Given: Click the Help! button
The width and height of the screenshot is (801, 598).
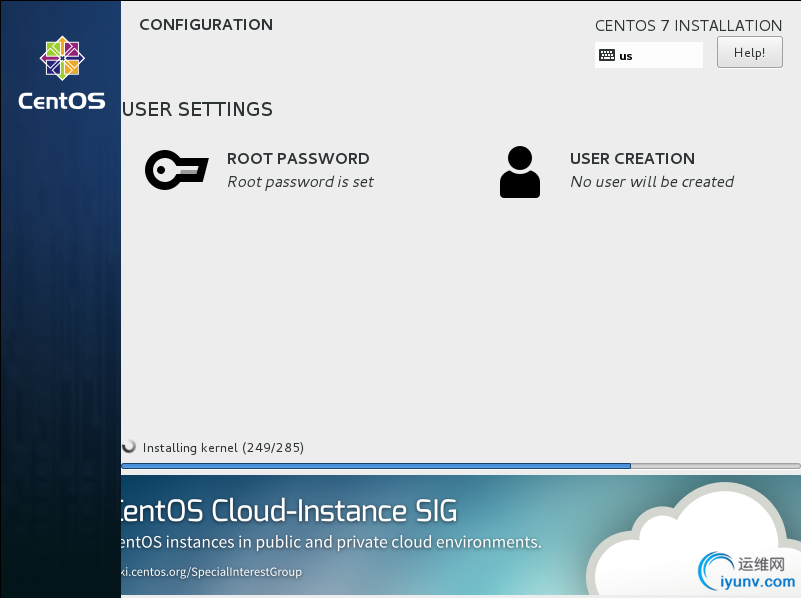Looking at the screenshot, I should coord(749,52).
